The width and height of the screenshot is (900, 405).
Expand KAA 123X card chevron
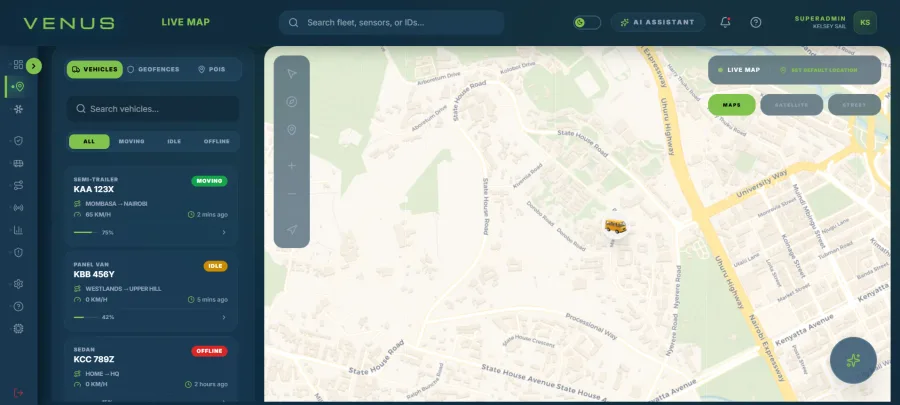click(x=224, y=232)
